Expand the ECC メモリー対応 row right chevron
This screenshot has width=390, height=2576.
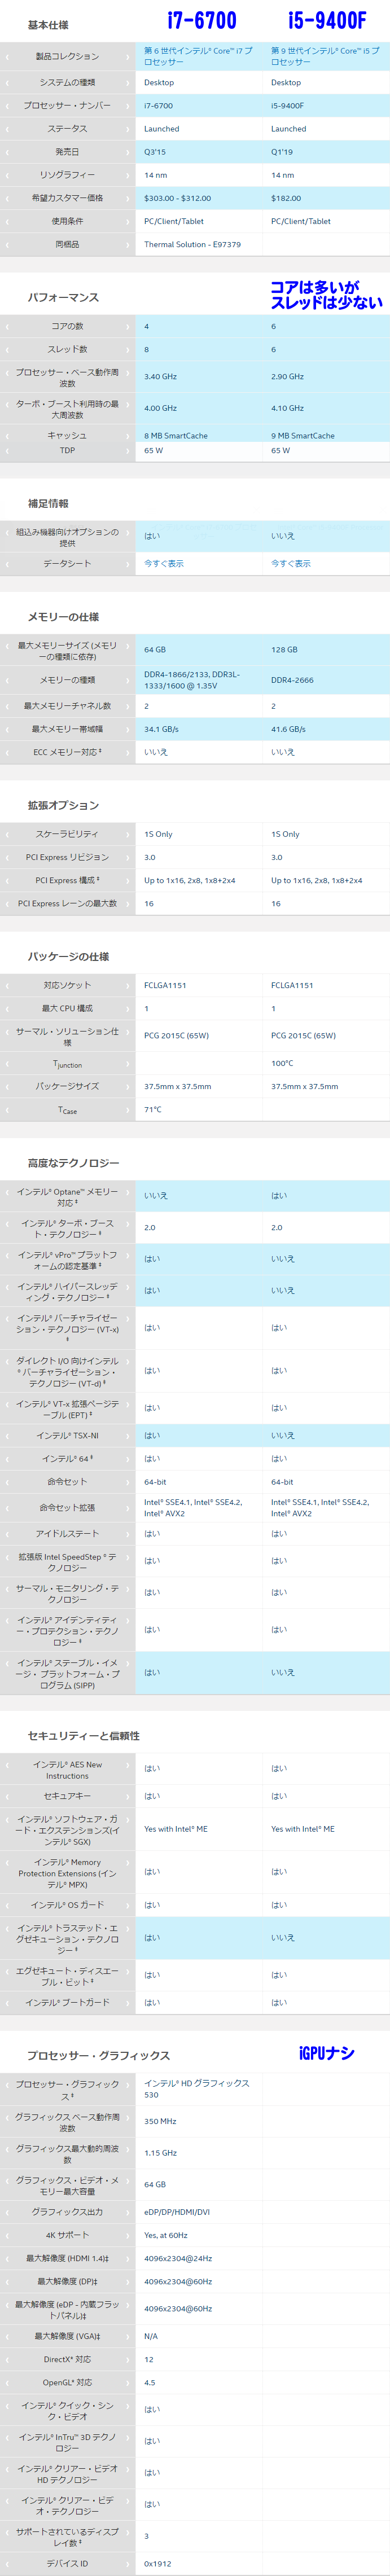[x=127, y=752]
